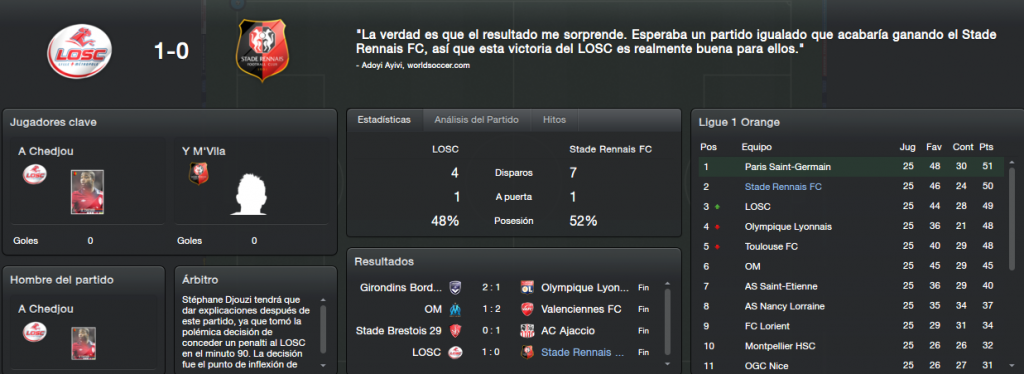Click the large LOSC club crest
The height and width of the screenshot is (374, 1024).
click(80, 51)
